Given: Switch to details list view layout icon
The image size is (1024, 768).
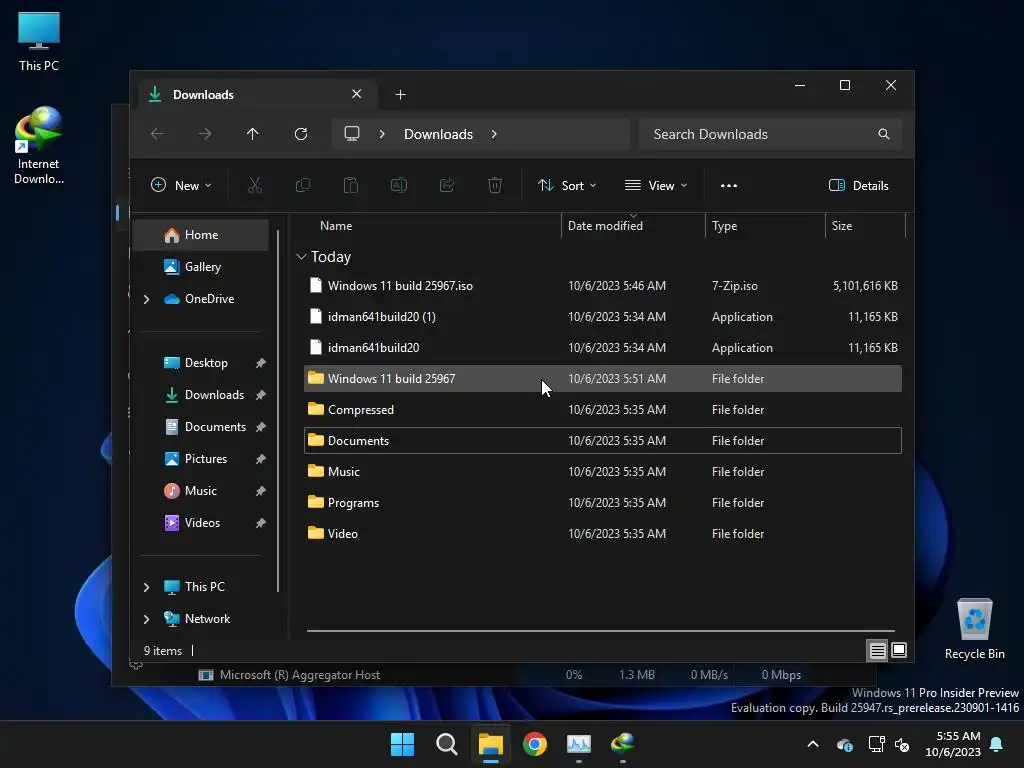Looking at the screenshot, I should coord(877,650).
